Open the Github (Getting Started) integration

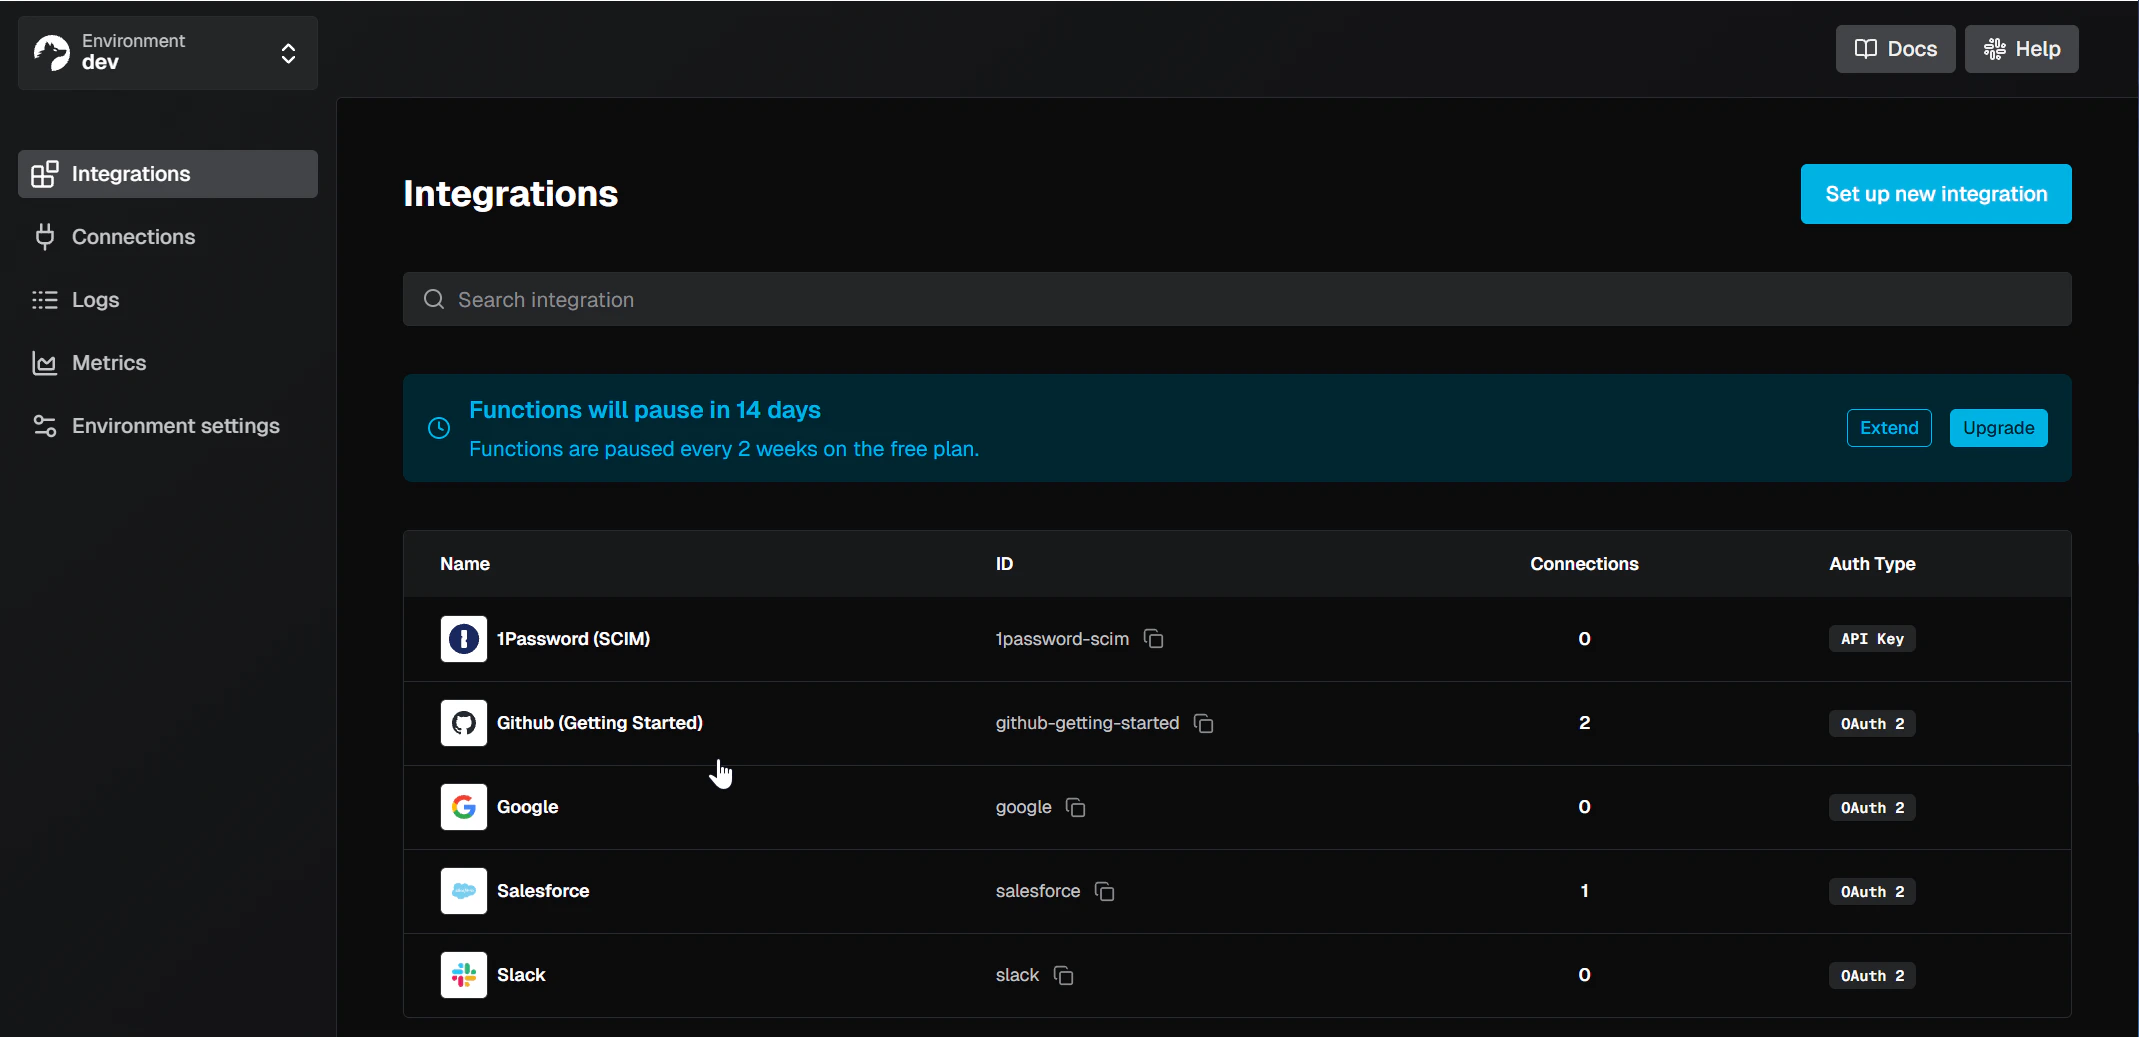click(x=1237, y=723)
